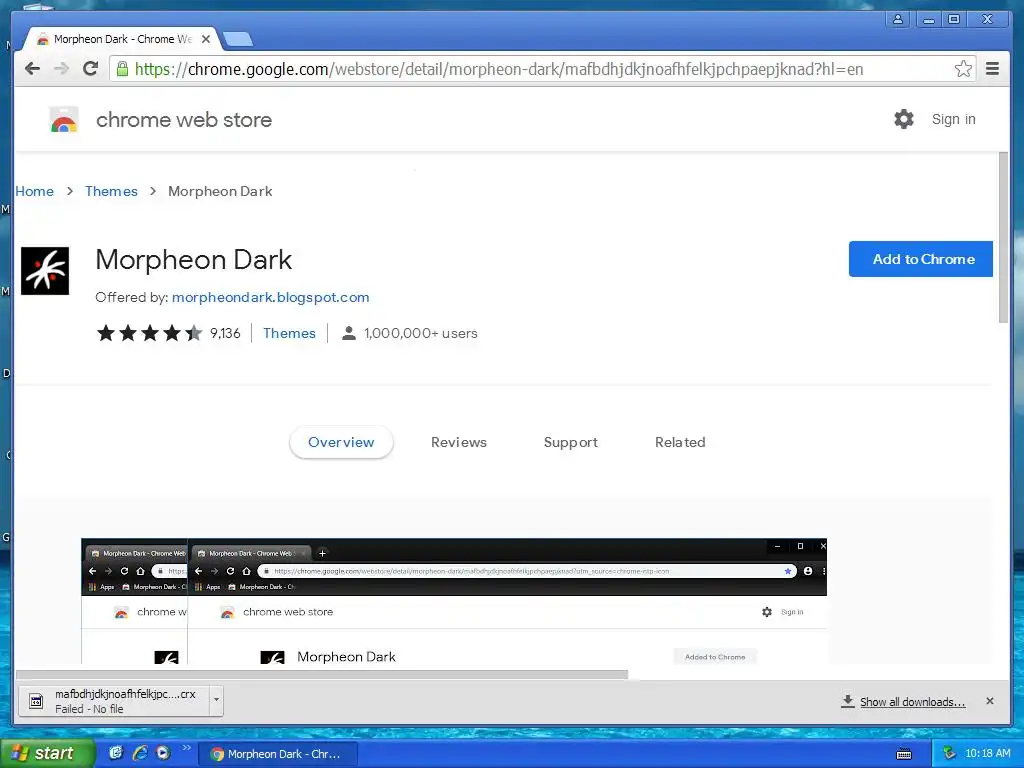1024x768 pixels.
Task: Click the failed crx download file icon
Action: point(36,701)
